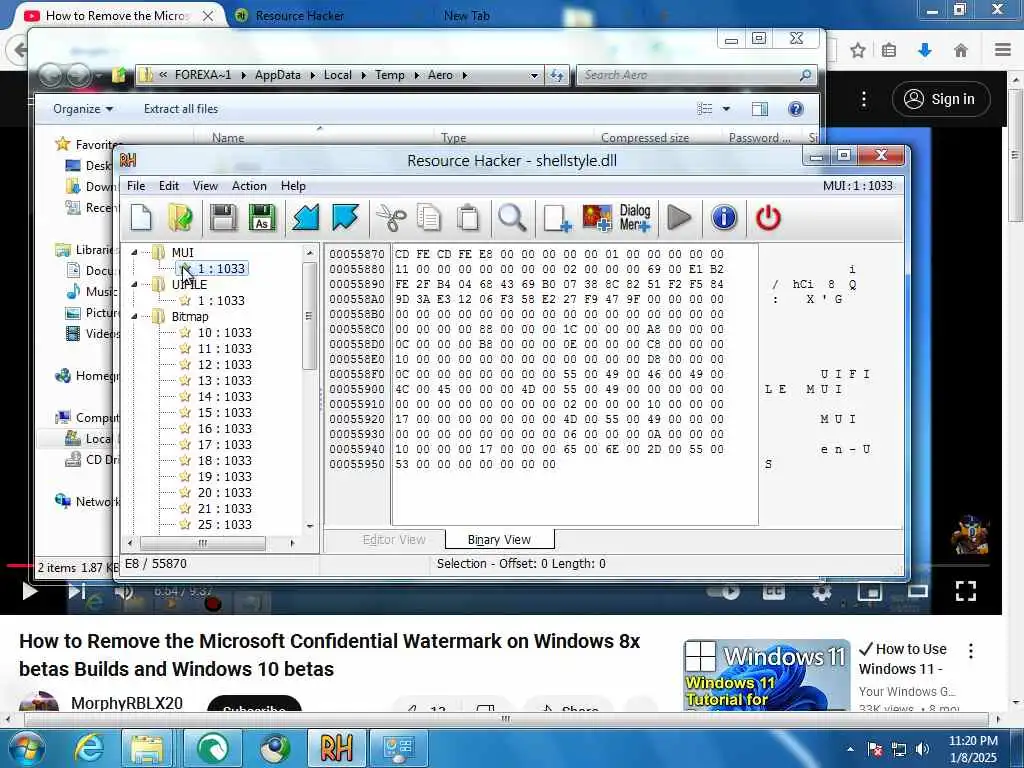The width and height of the screenshot is (1024, 768).
Task: Click the New blank script toolbar icon
Action: 141,217
